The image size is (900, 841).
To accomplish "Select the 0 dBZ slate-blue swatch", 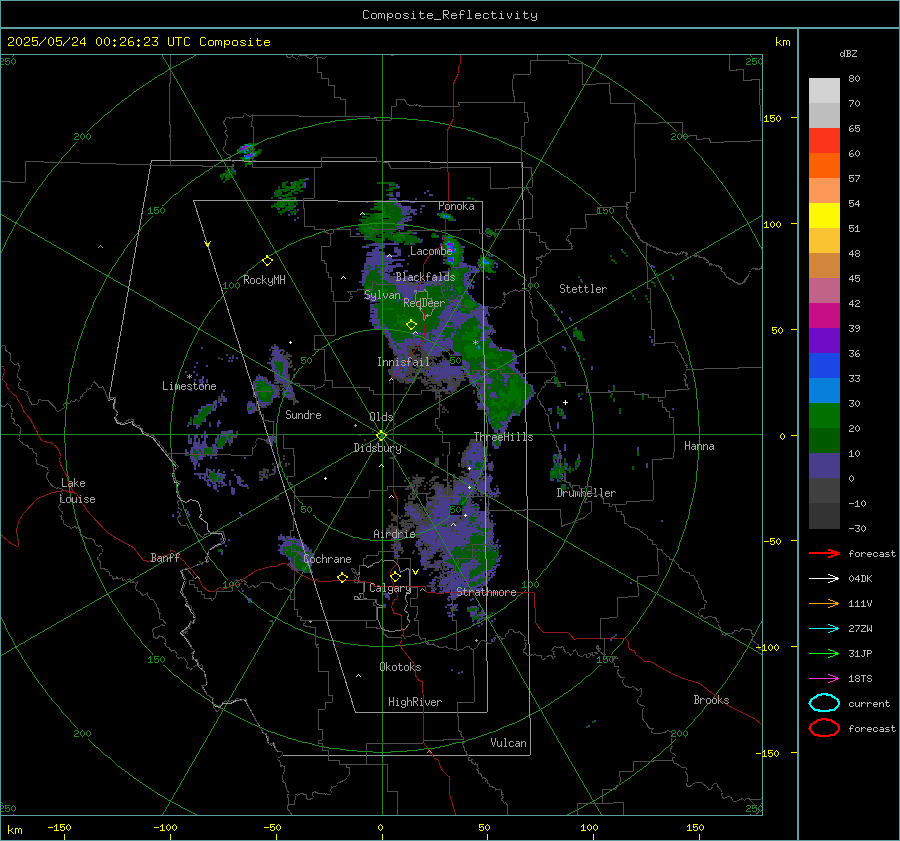I will pyautogui.click(x=824, y=466).
